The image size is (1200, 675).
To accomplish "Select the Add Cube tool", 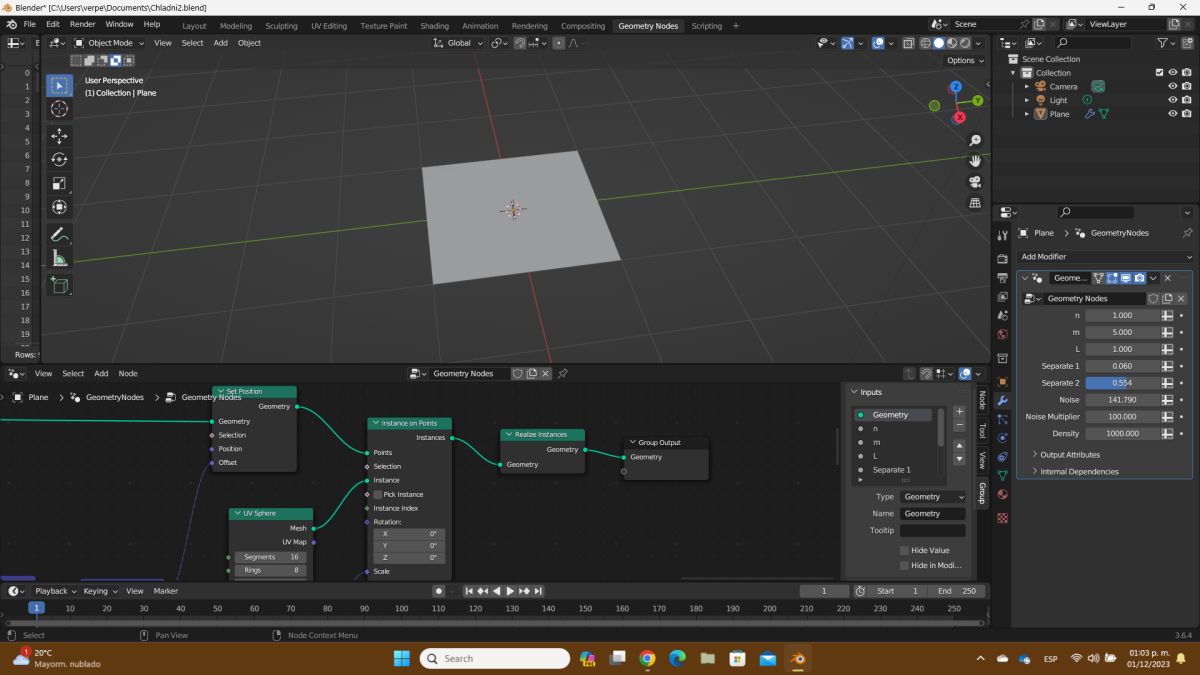I will (x=59, y=285).
